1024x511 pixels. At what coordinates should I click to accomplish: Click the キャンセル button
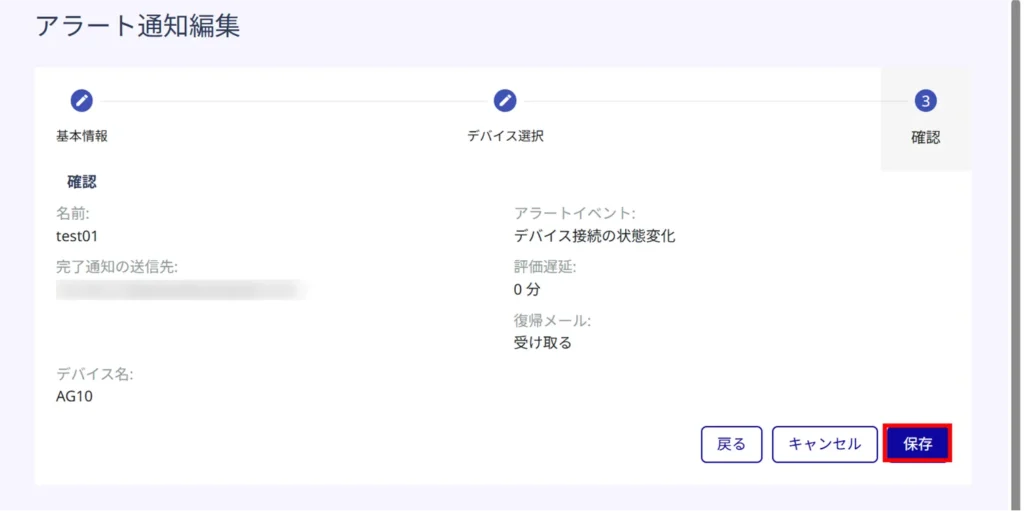click(x=824, y=444)
